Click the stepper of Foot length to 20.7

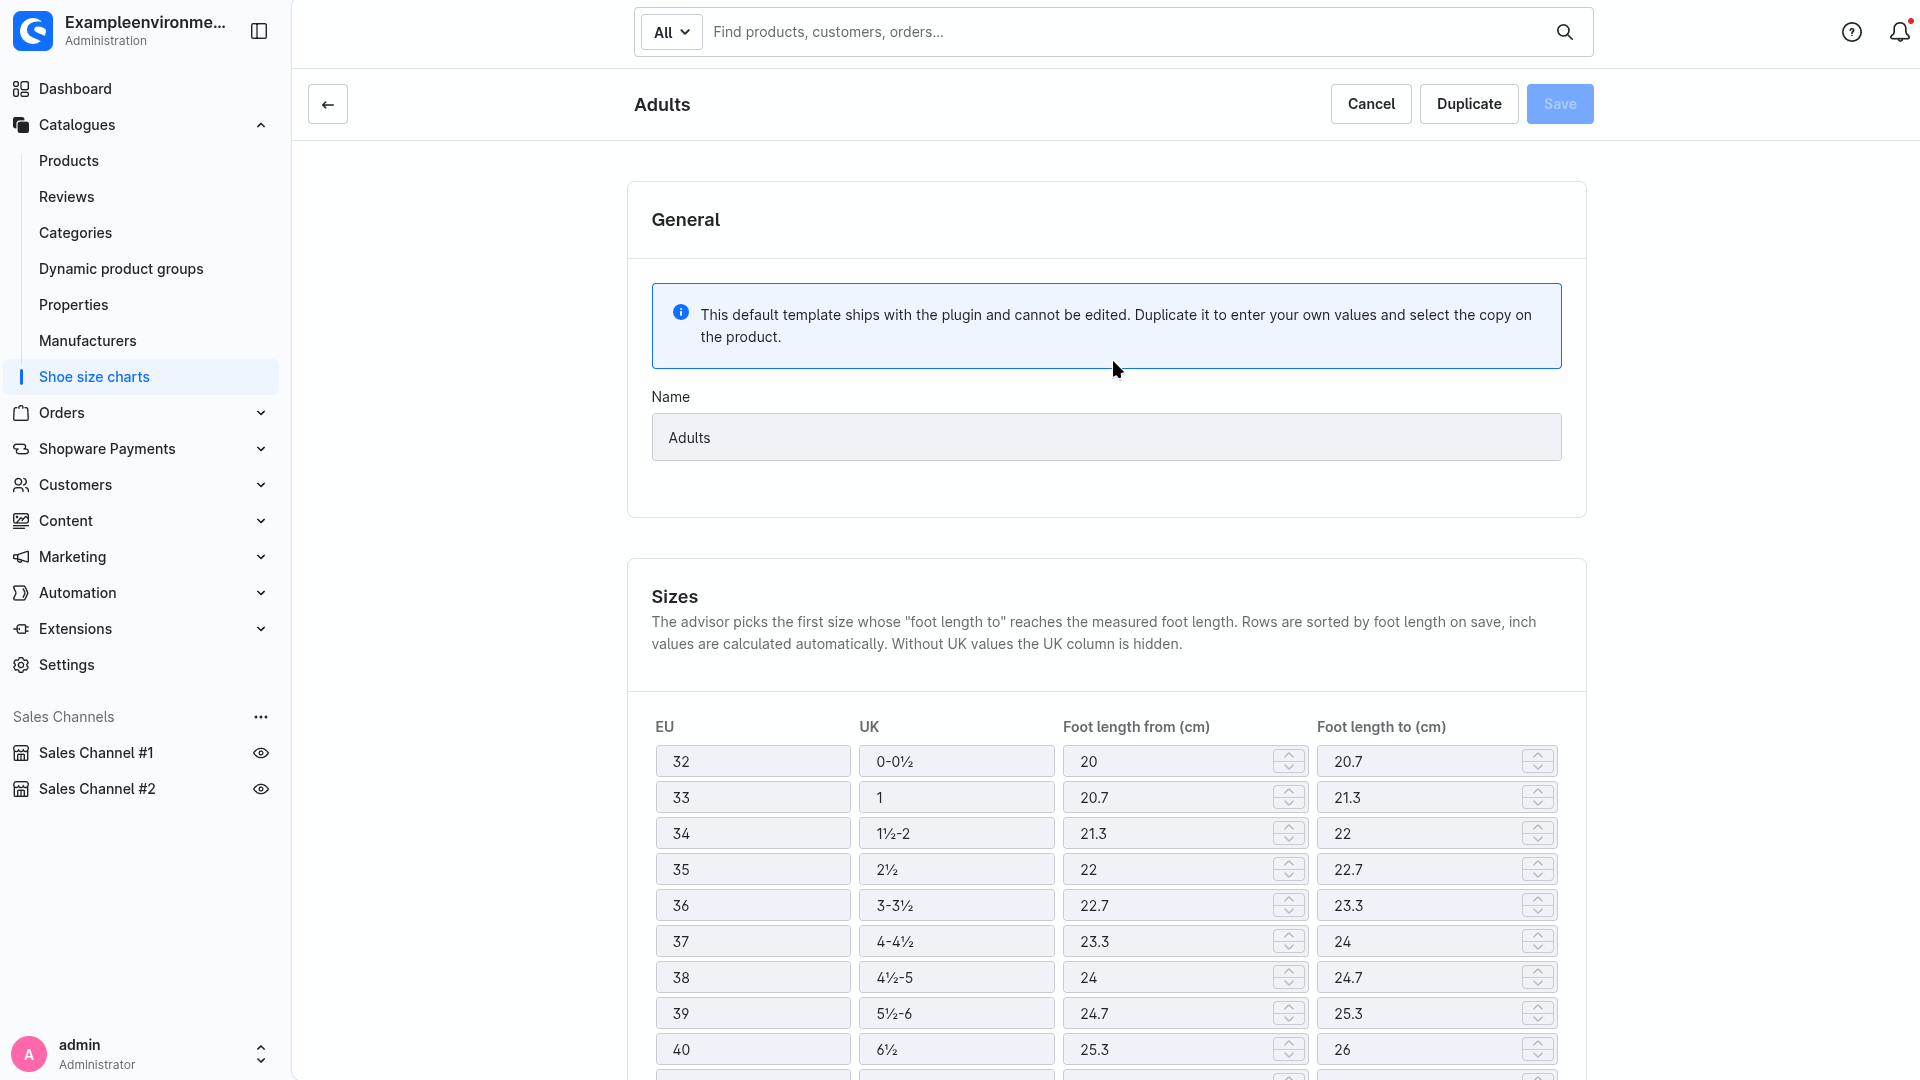pos(1538,761)
